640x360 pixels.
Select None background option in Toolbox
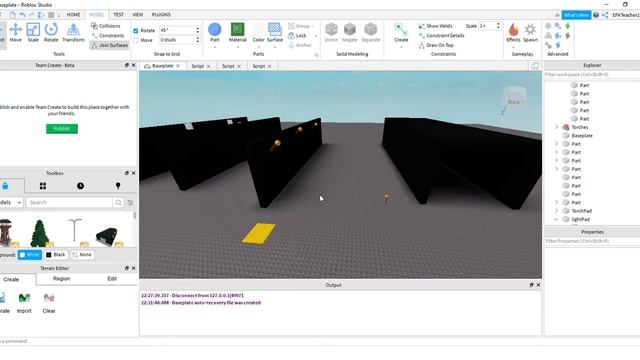pos(82,255)
